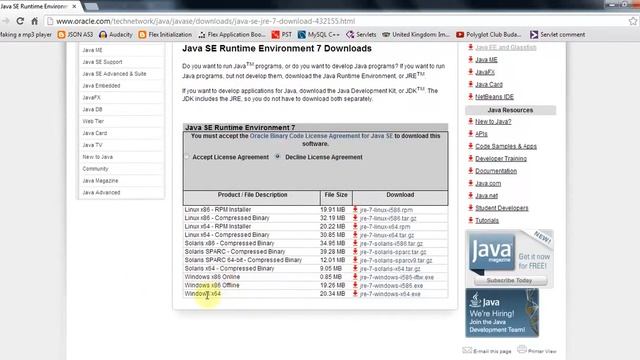The width and height of the screenshot is (640, 360).
Task: Open the PST bookmark
Action: pos(282,35)
